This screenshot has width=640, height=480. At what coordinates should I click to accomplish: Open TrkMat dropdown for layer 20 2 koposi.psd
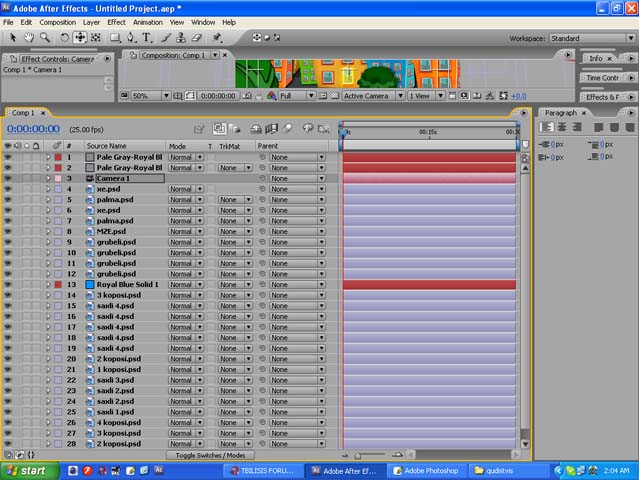tap(235, 359)
